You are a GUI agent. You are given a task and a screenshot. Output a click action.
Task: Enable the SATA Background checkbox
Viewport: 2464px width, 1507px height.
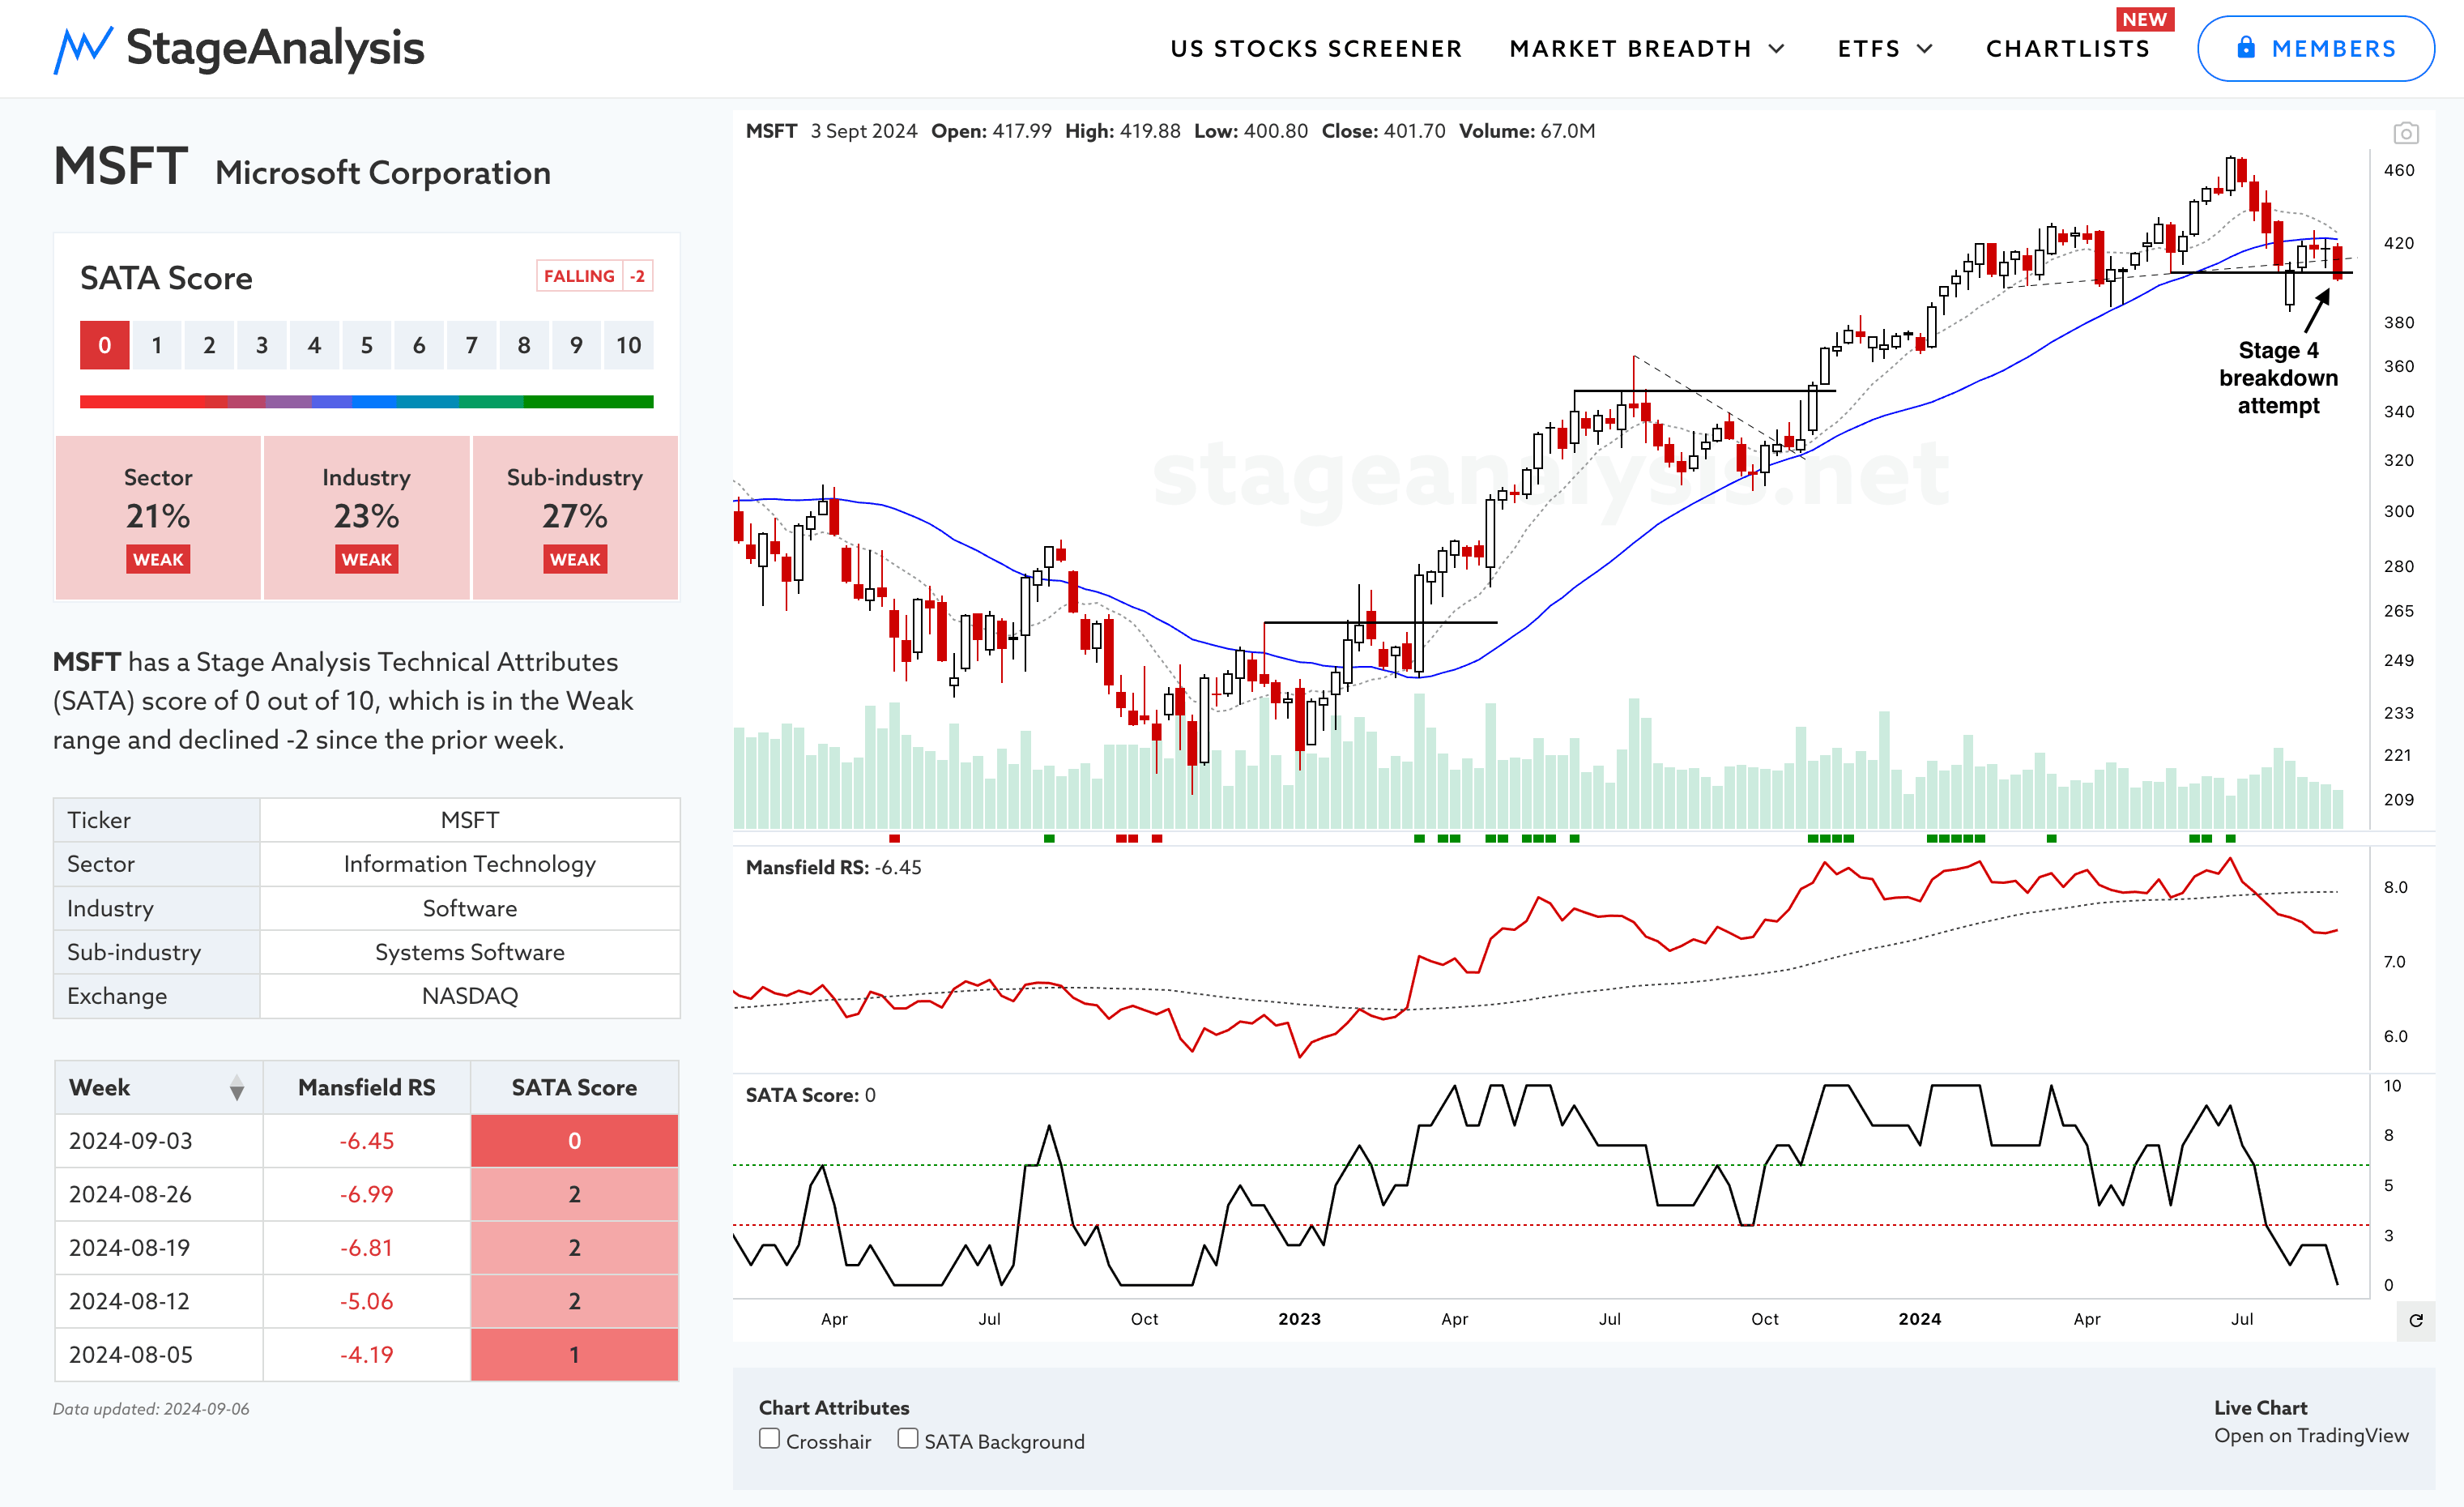pyautogui.click(x=907, y=1439)
